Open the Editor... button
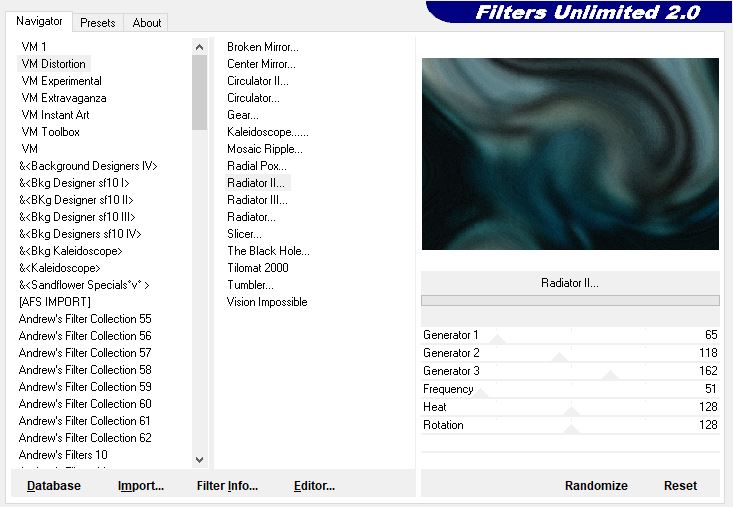 (x=314, y=486)
